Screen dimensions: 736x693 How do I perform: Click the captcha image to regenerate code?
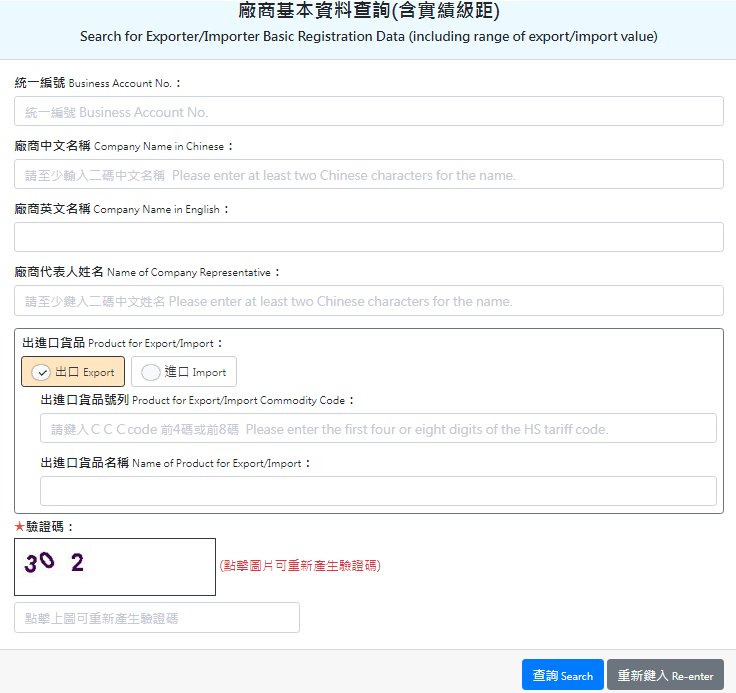115,566
